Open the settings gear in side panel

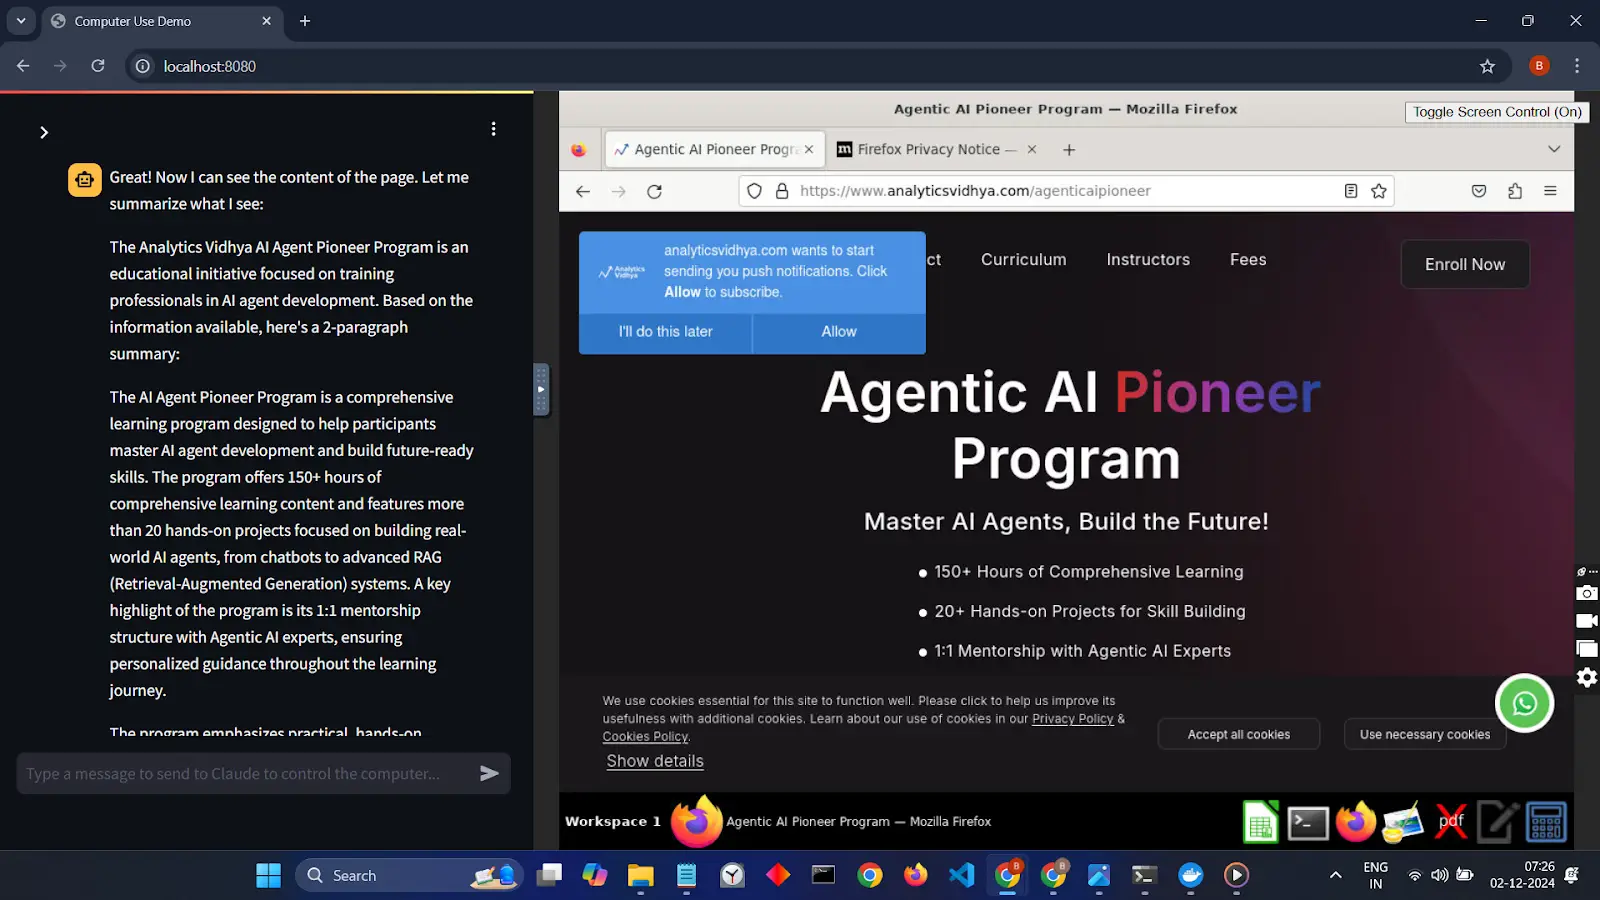coord(1587,677)
